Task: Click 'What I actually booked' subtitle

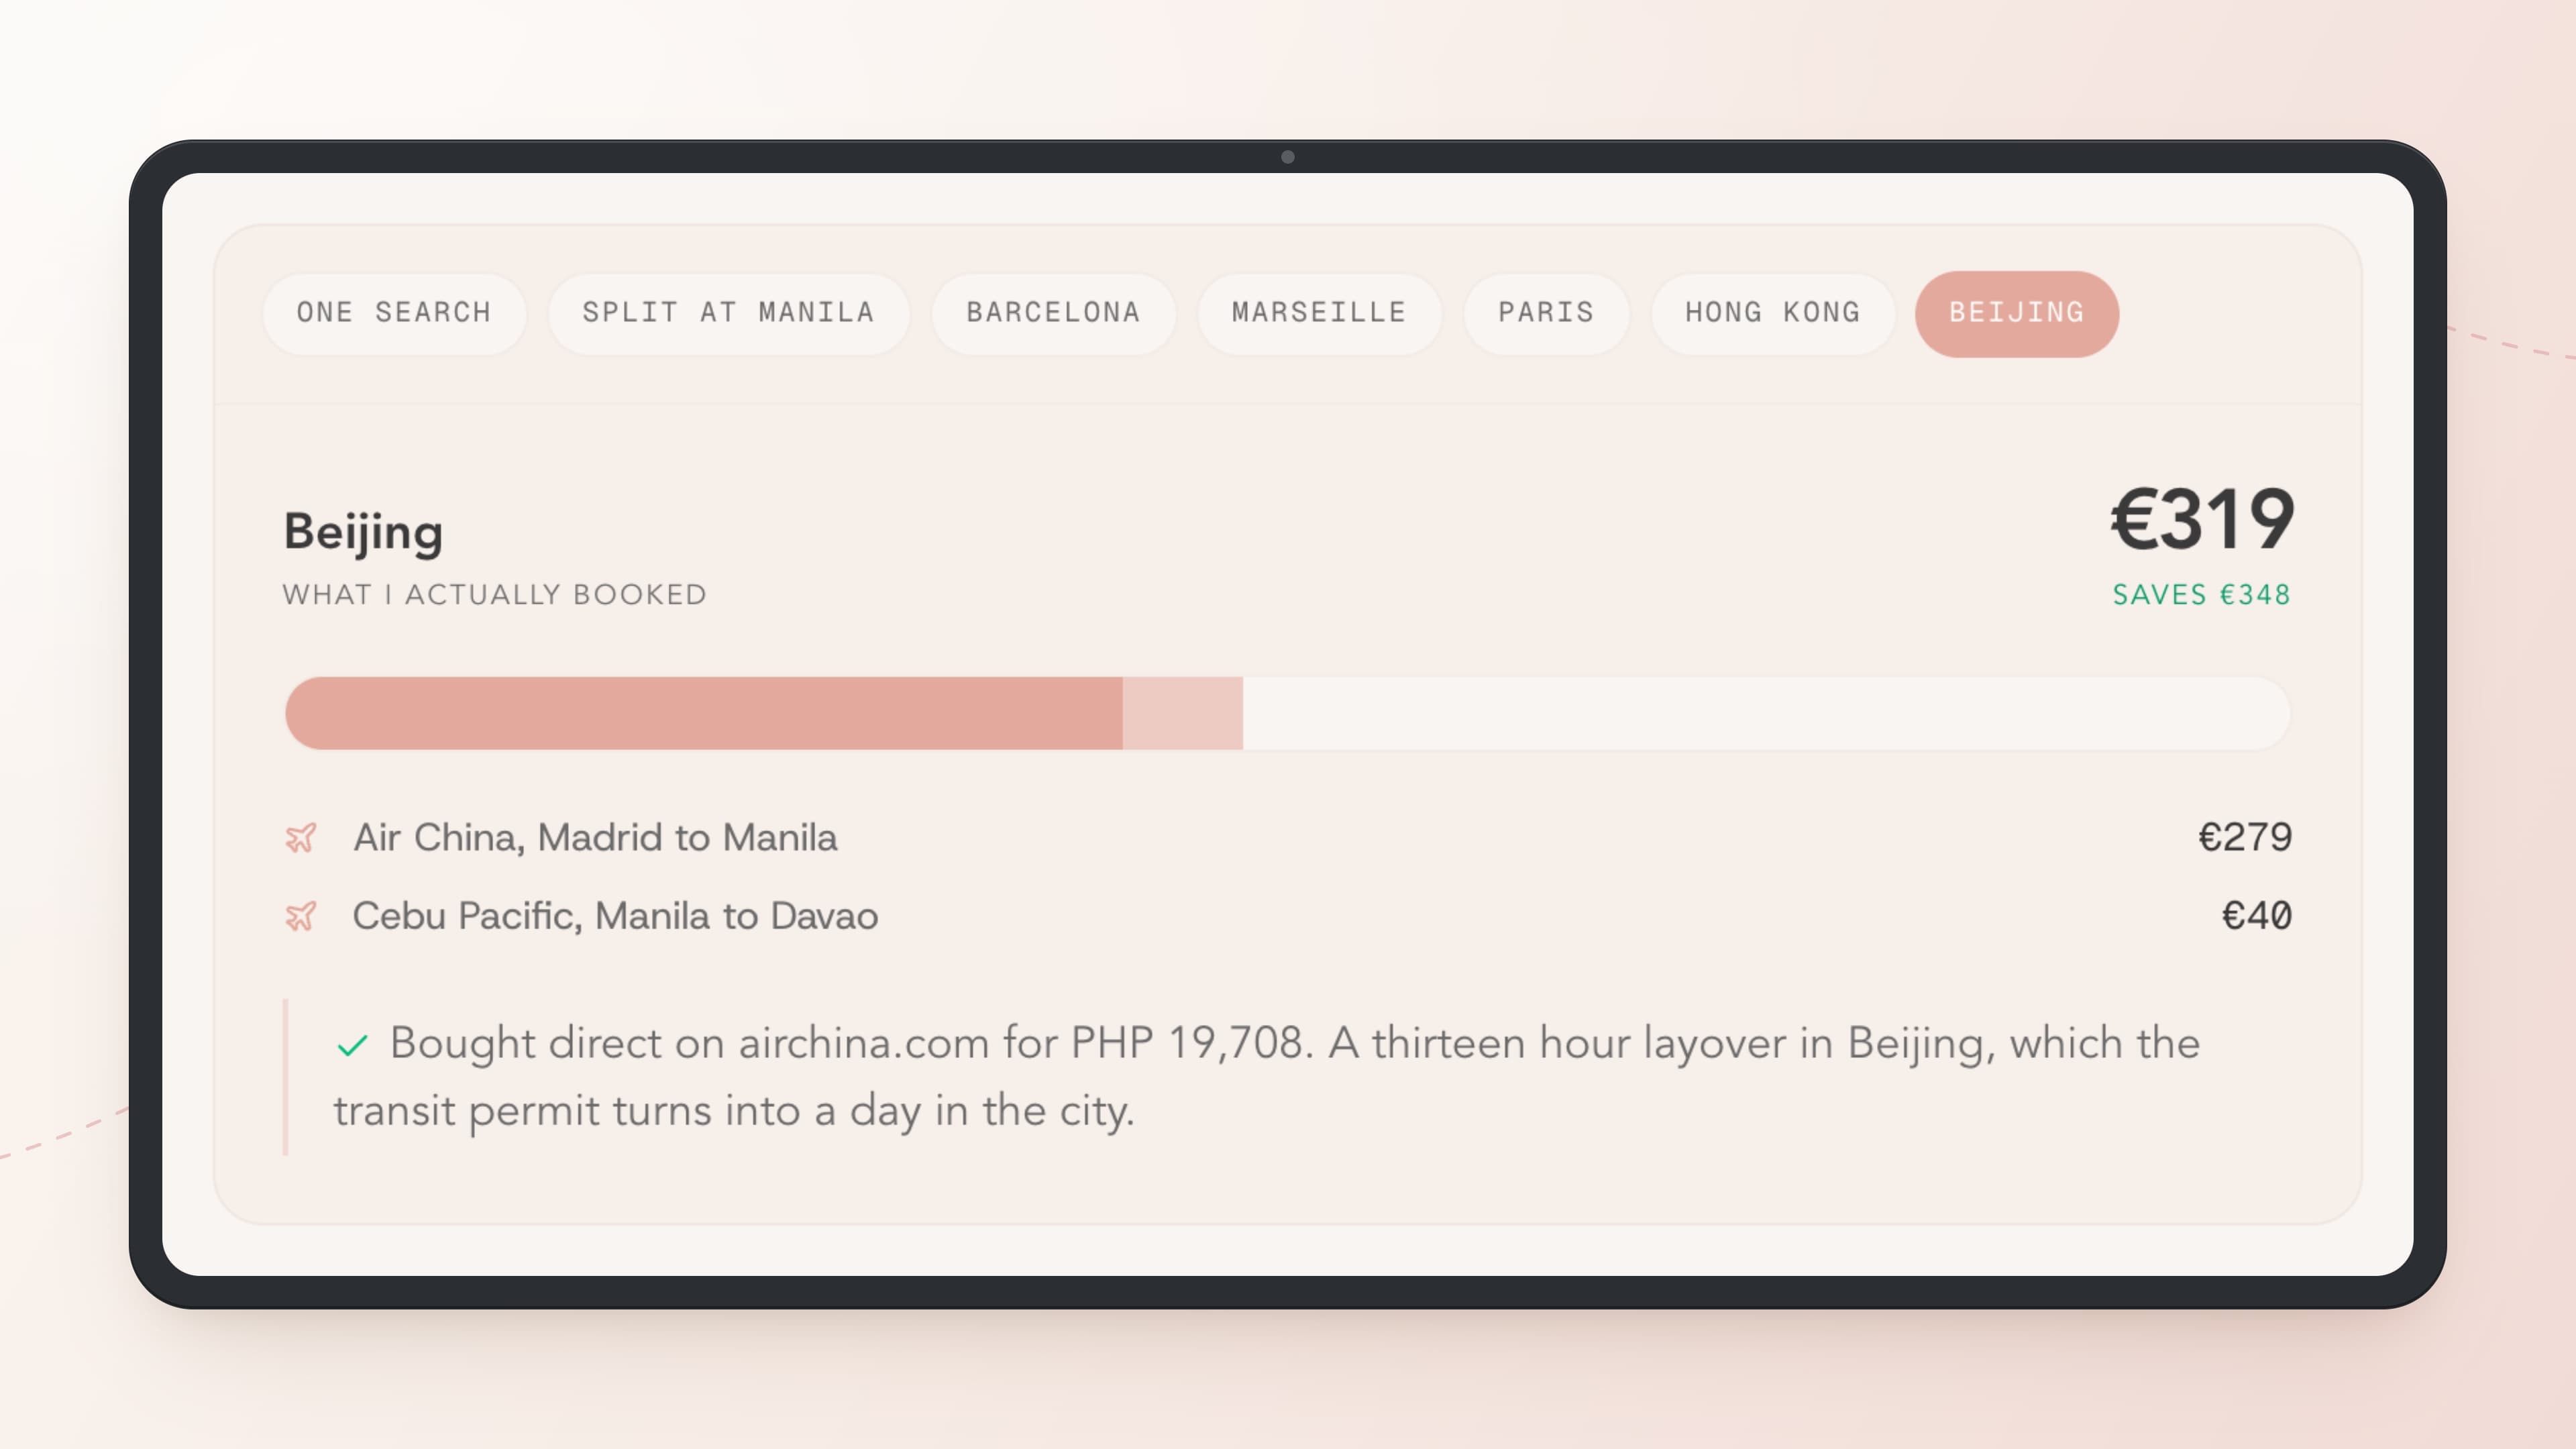Action: [495, 595]
